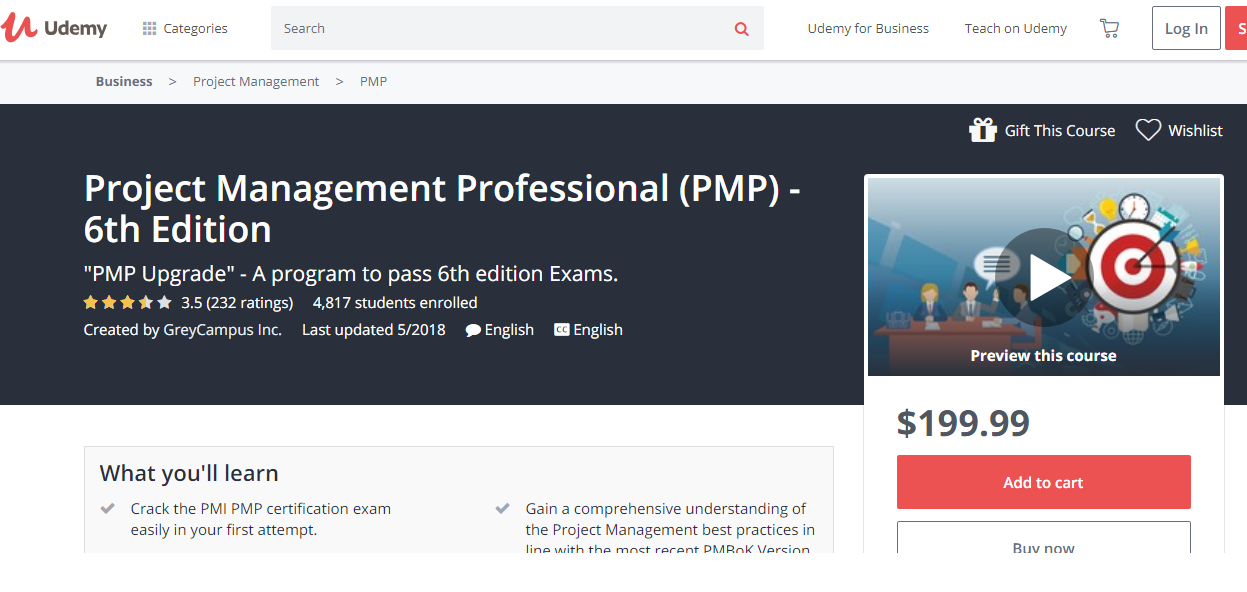Click the speech bubble language icon
Image resolution: width=1247 pixels, height=592 pixels.
tap(473, 330)
